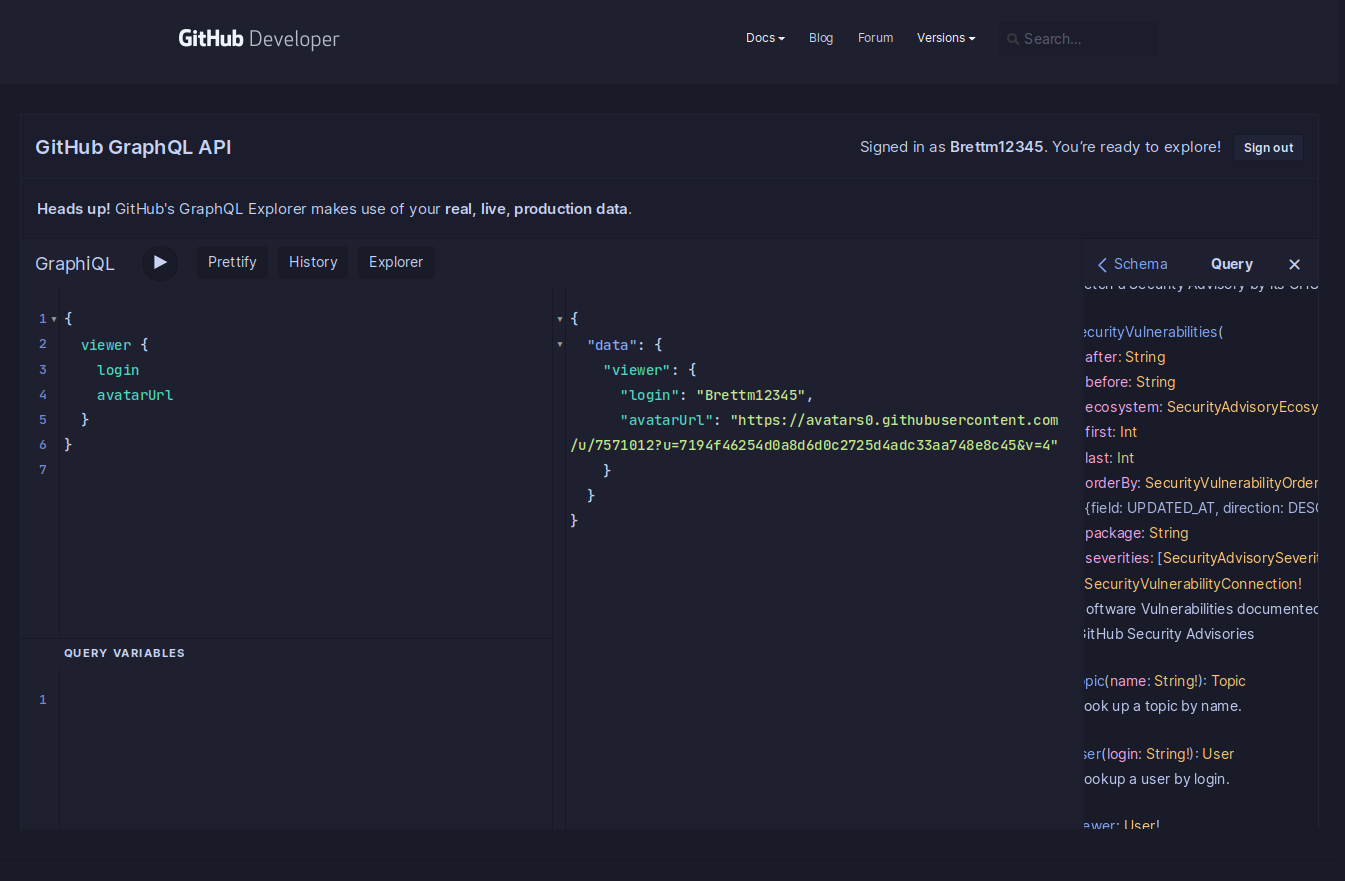Open SecurityVulnerabilityOrder type link
The height and width of the screenshot is (881, 1345).
(x=1232, y=483)
